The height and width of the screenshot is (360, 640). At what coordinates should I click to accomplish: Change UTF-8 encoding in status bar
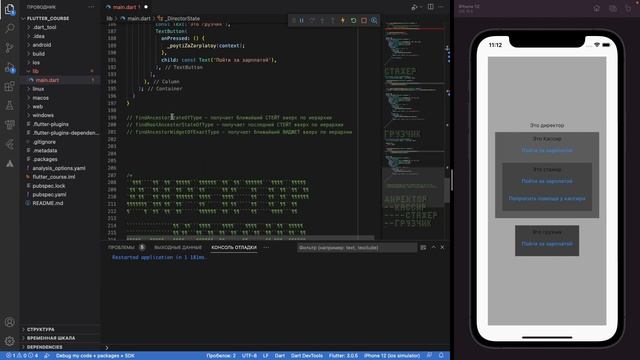pos(249,356)
